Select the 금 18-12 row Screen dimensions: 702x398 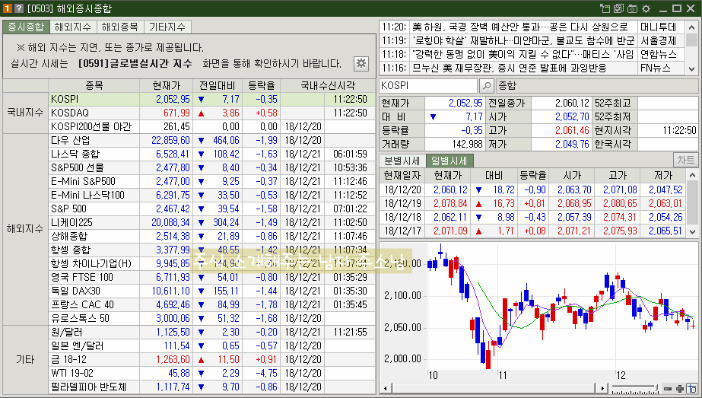coord(212,359)
